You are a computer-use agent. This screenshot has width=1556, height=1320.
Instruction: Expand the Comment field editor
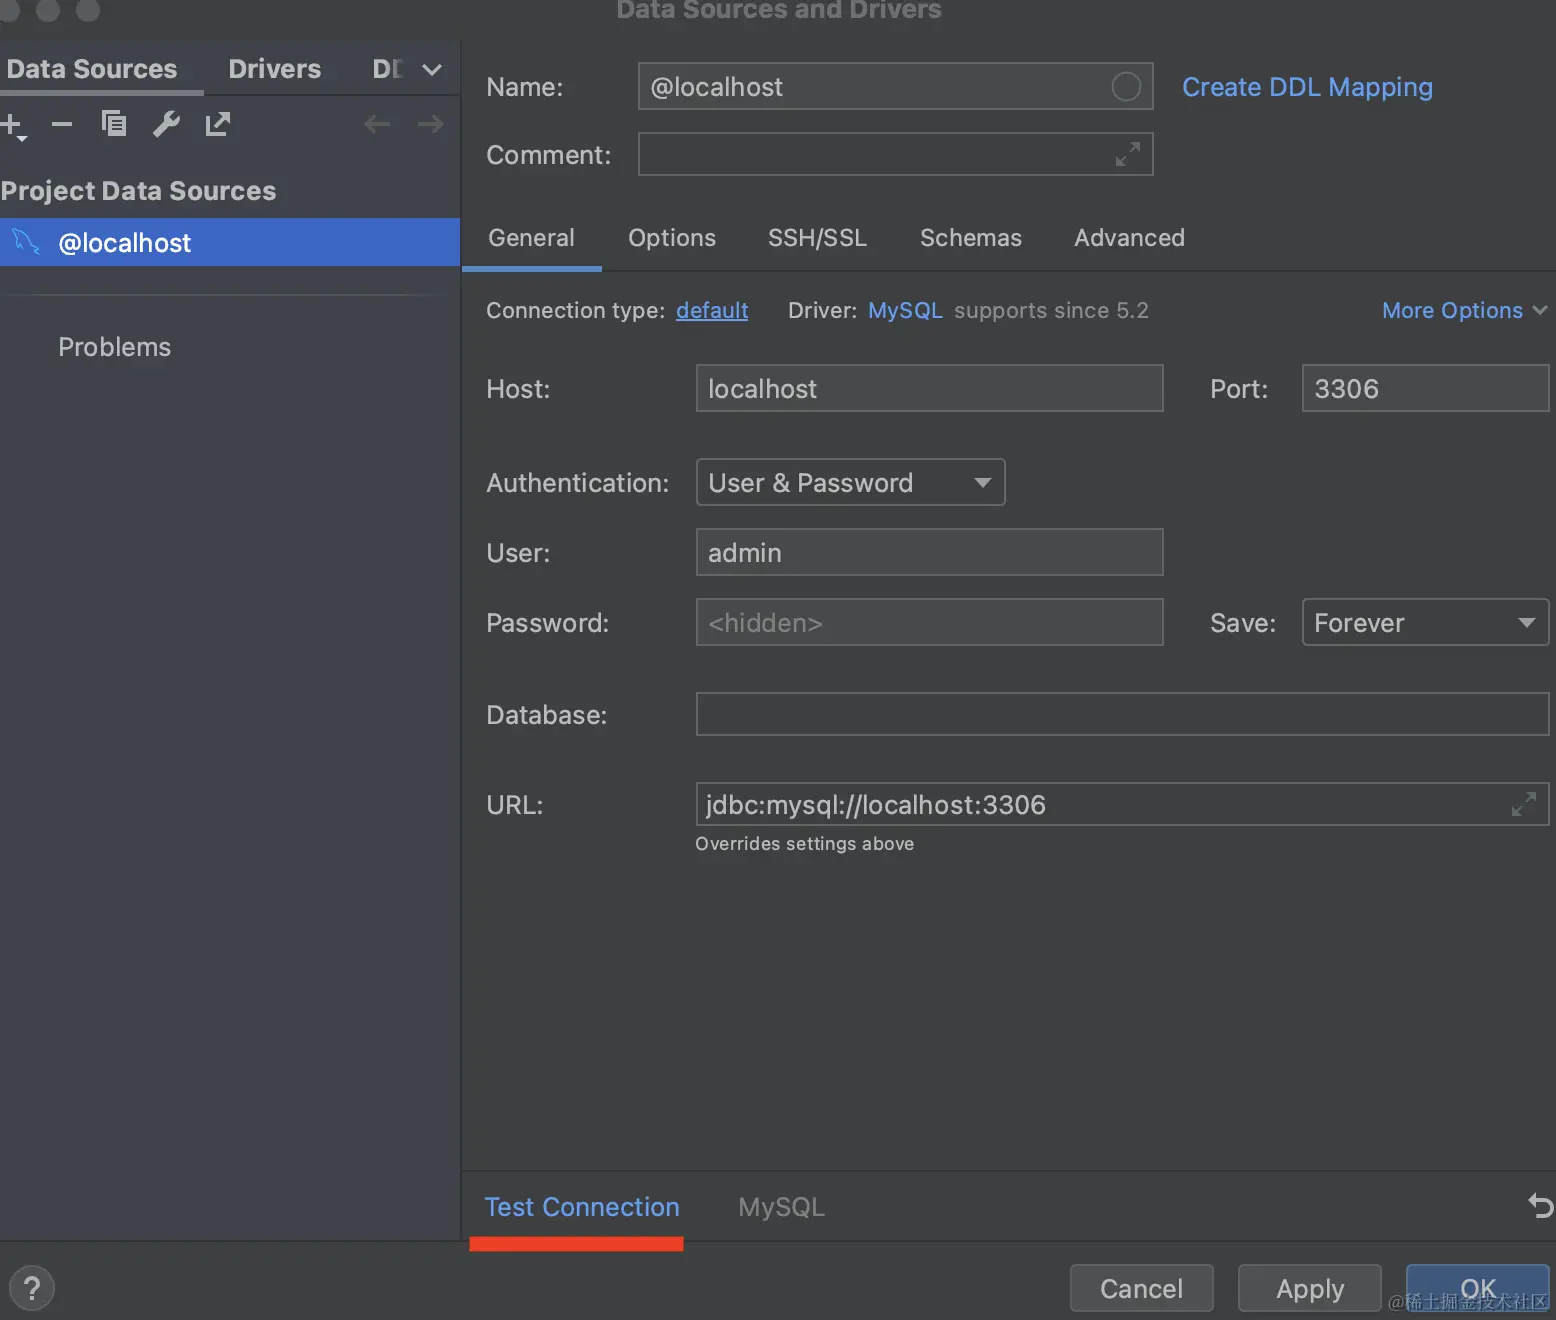coord(1128,154)
